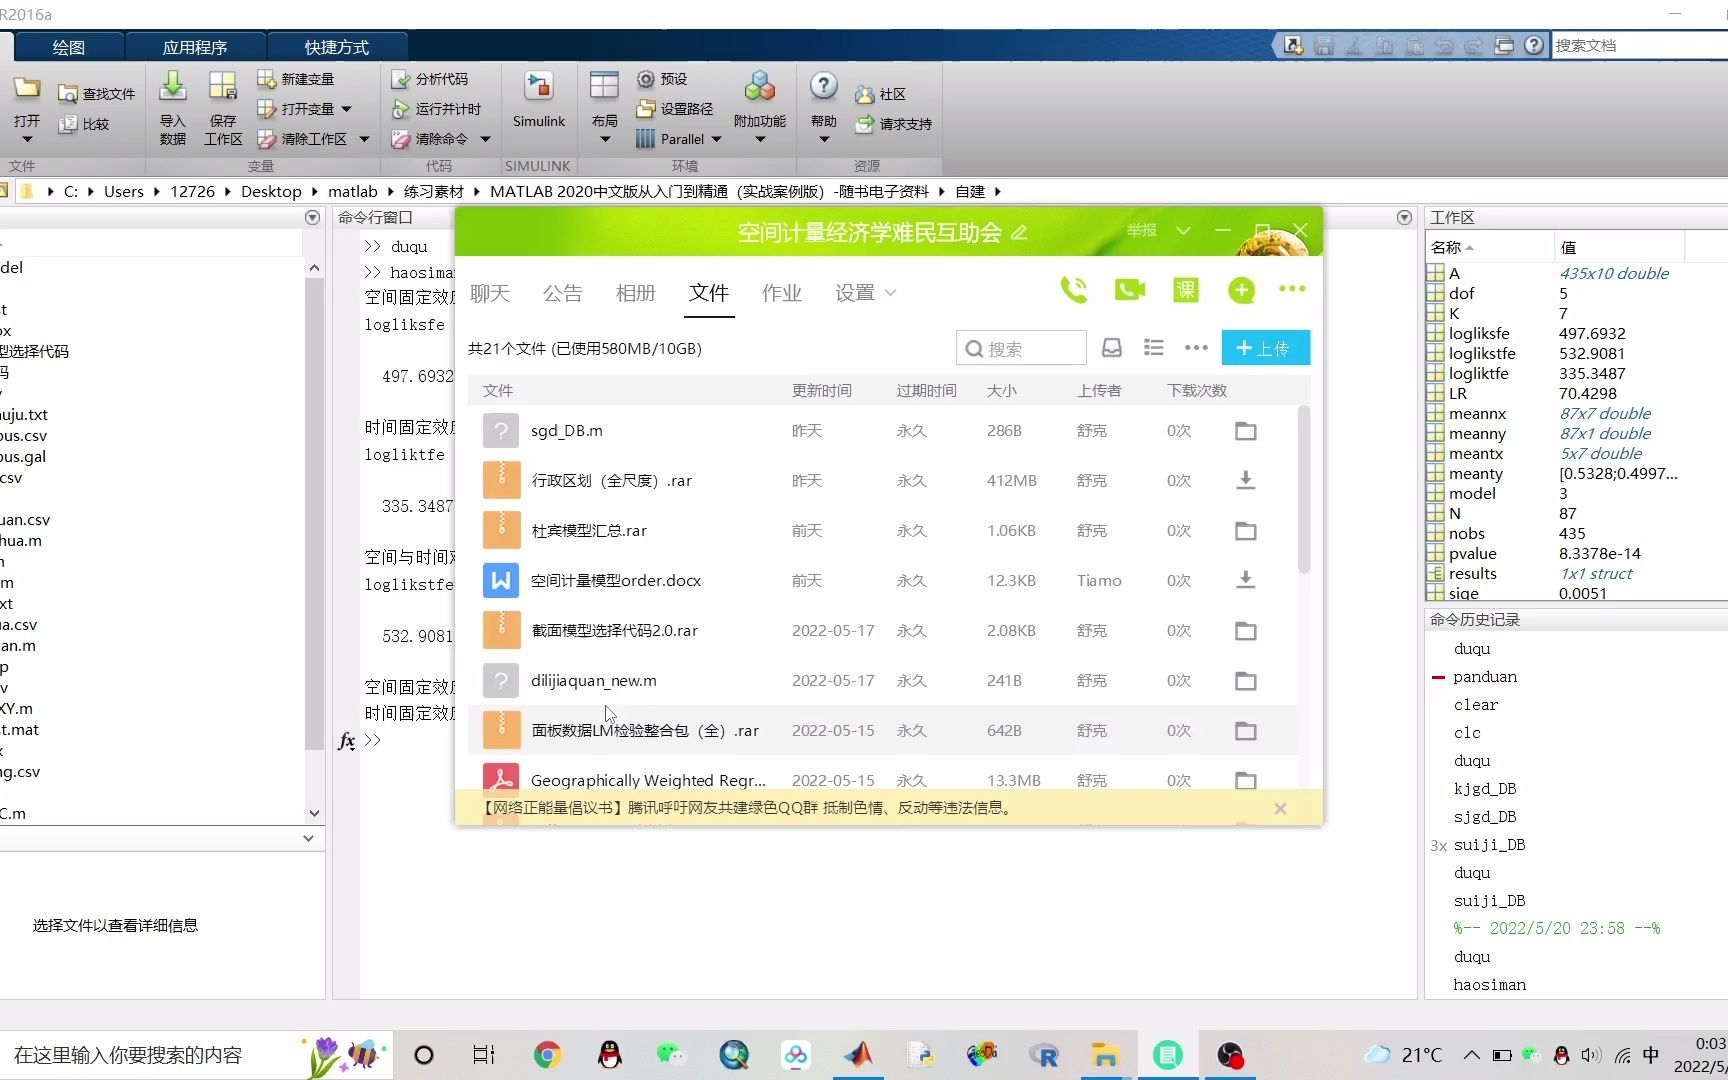Start a video call in the QQ group
The width and height of the screenshot is (1728, 1080).
click(x=1129, y=290)
